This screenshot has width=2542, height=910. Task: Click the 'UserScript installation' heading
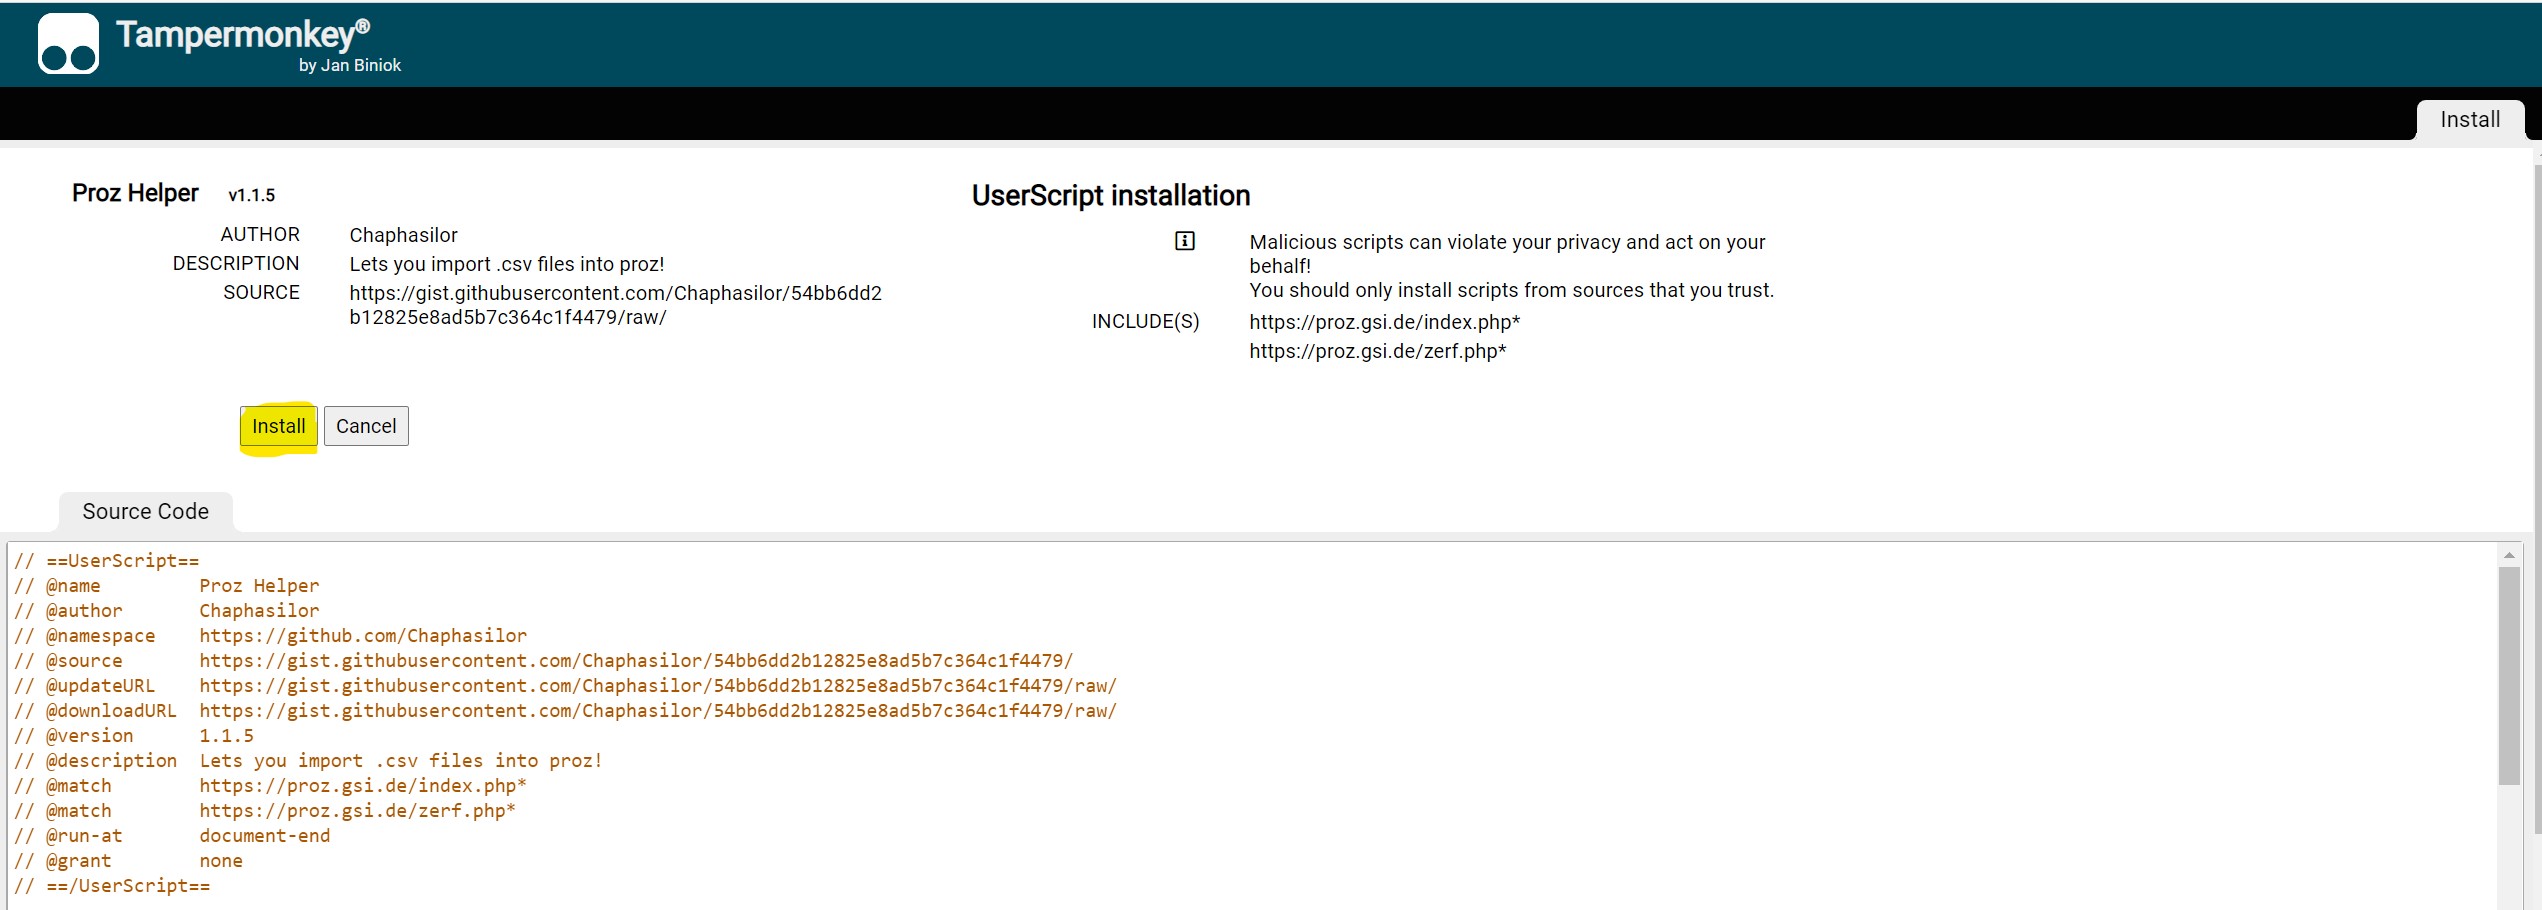[1111, 196]
